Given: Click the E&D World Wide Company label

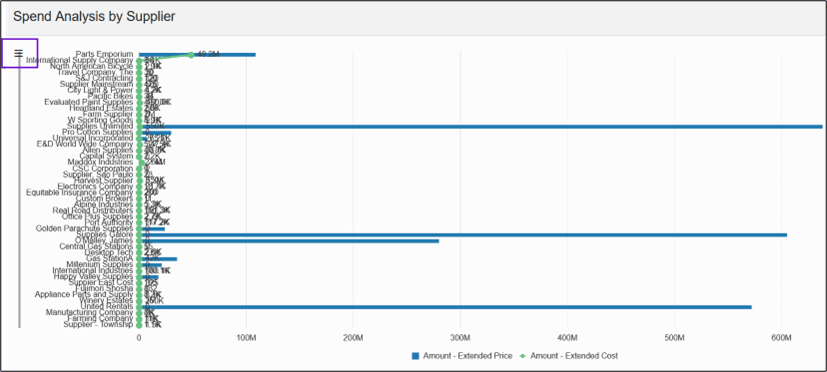Looking at the screenshot, I should [85, 145].
